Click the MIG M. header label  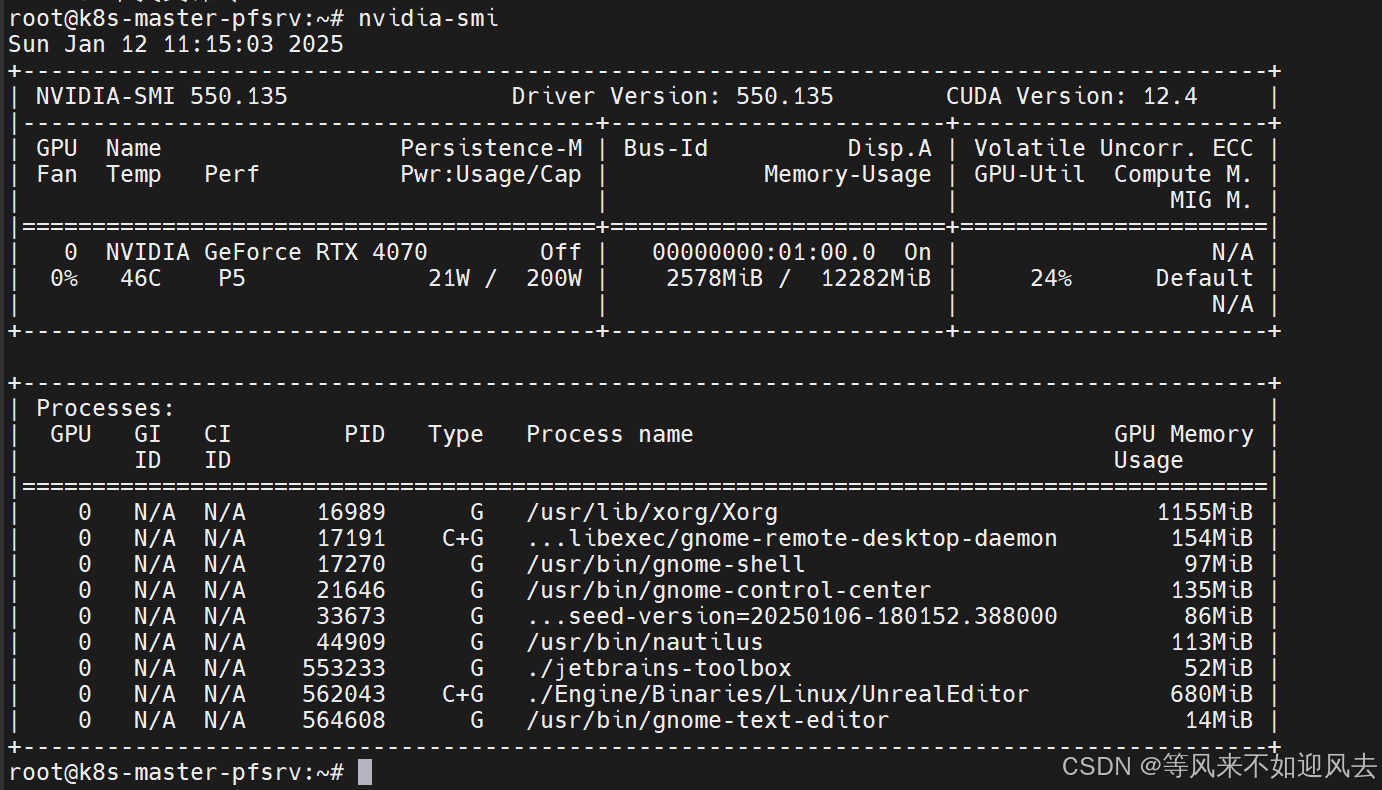[x=1212, y=200]
